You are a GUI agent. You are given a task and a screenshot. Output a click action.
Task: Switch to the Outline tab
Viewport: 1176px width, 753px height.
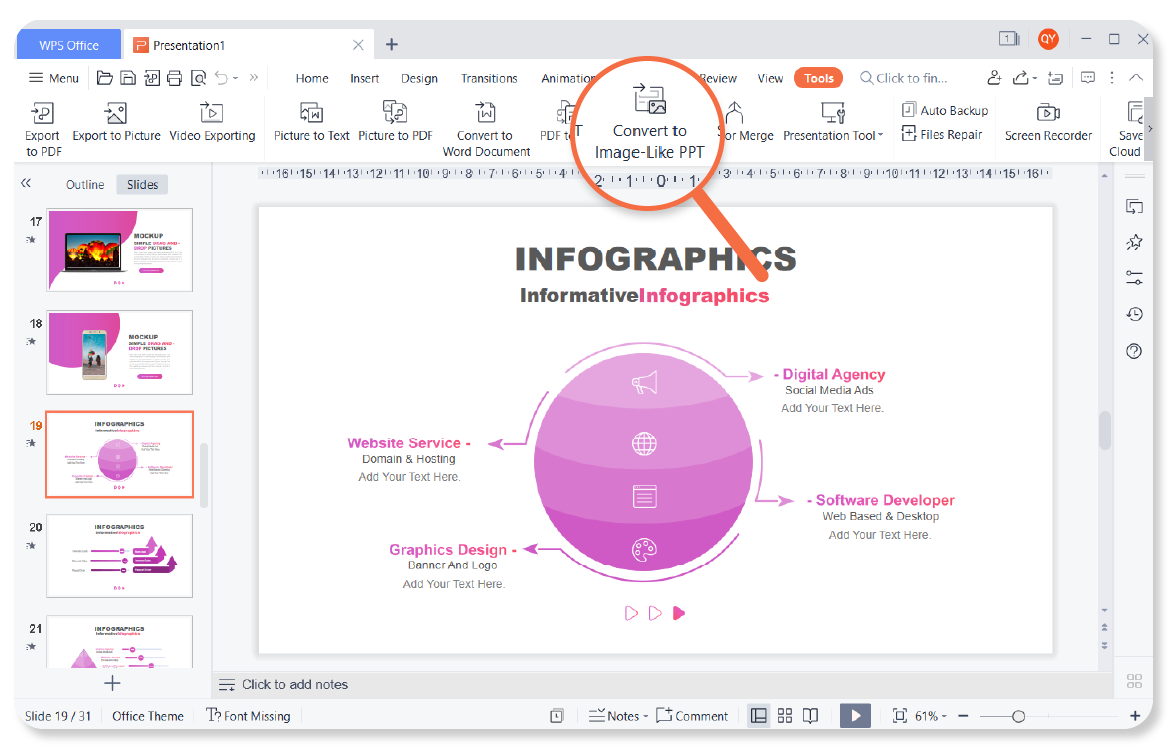point(84,184)
